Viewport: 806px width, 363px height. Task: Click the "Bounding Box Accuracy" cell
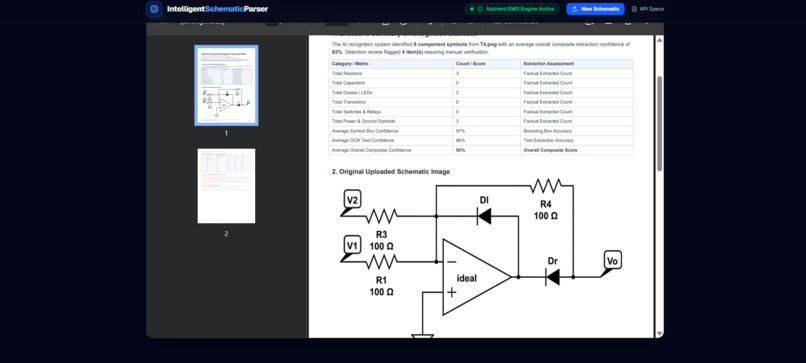click(577, 131)
